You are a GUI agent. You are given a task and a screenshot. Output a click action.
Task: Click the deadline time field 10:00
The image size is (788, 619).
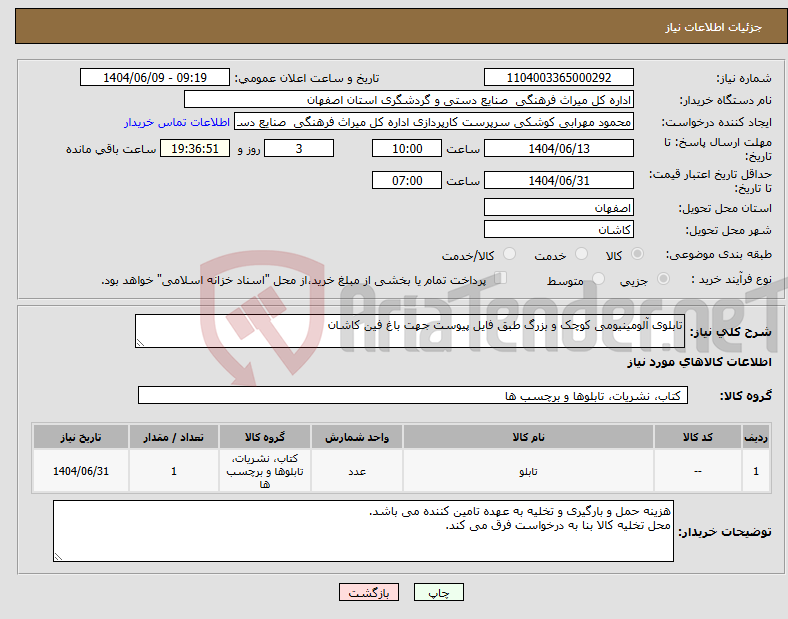pos(407,149)
